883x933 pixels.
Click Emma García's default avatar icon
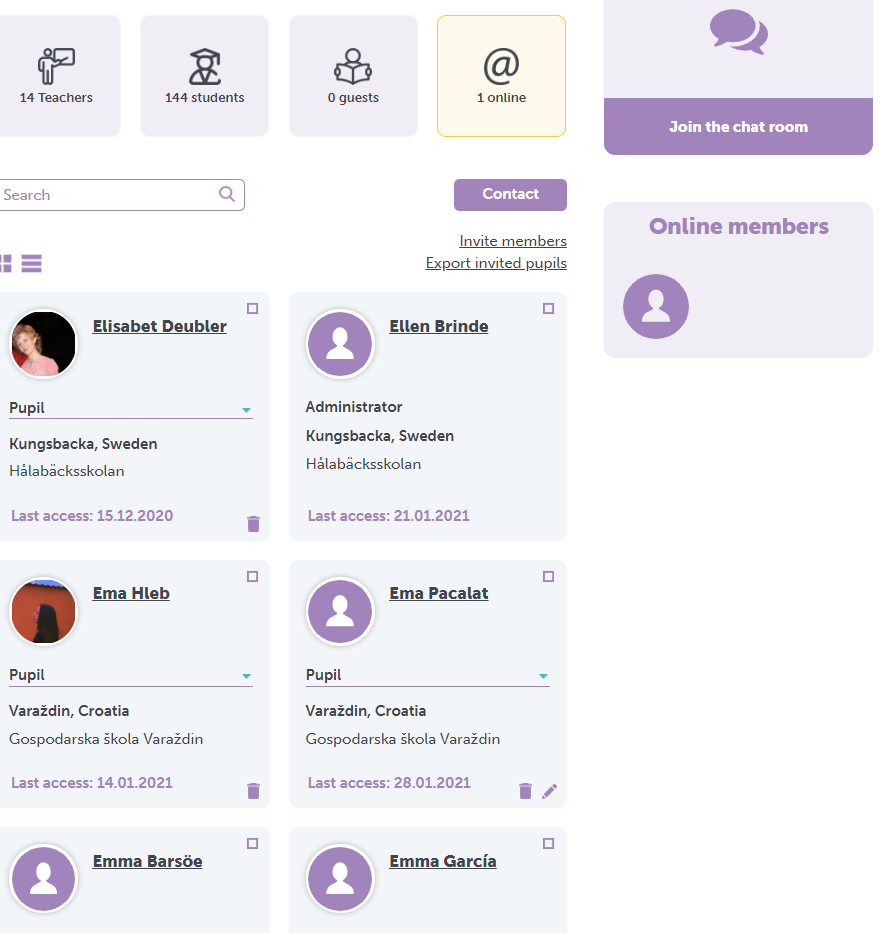pyautogui.click(x=340, y=879)
